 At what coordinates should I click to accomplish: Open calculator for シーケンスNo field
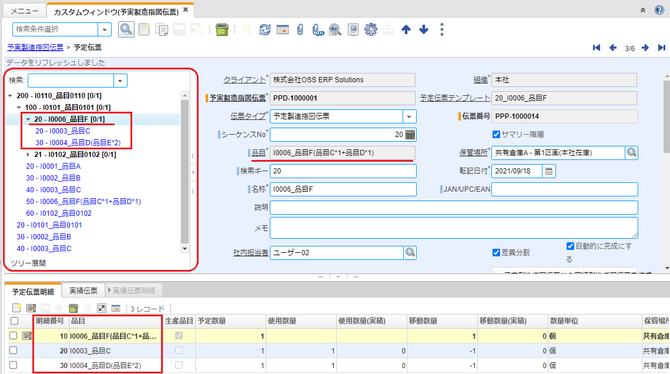pos(410,135)
